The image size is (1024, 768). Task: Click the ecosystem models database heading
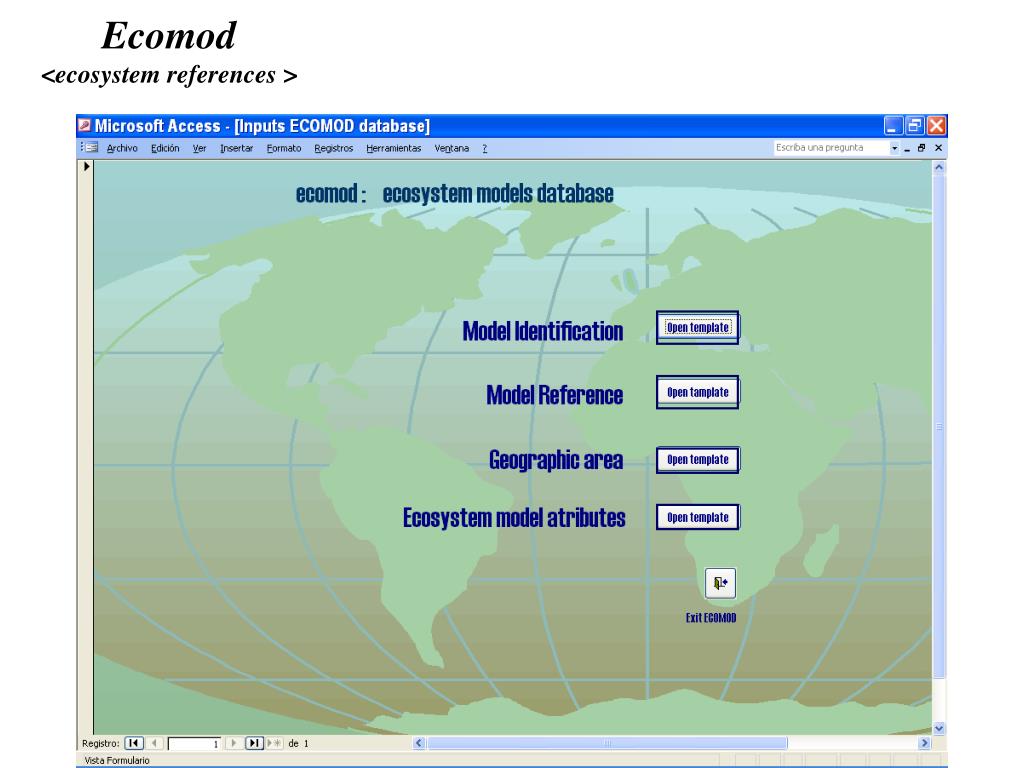click(x=498, y=194)
